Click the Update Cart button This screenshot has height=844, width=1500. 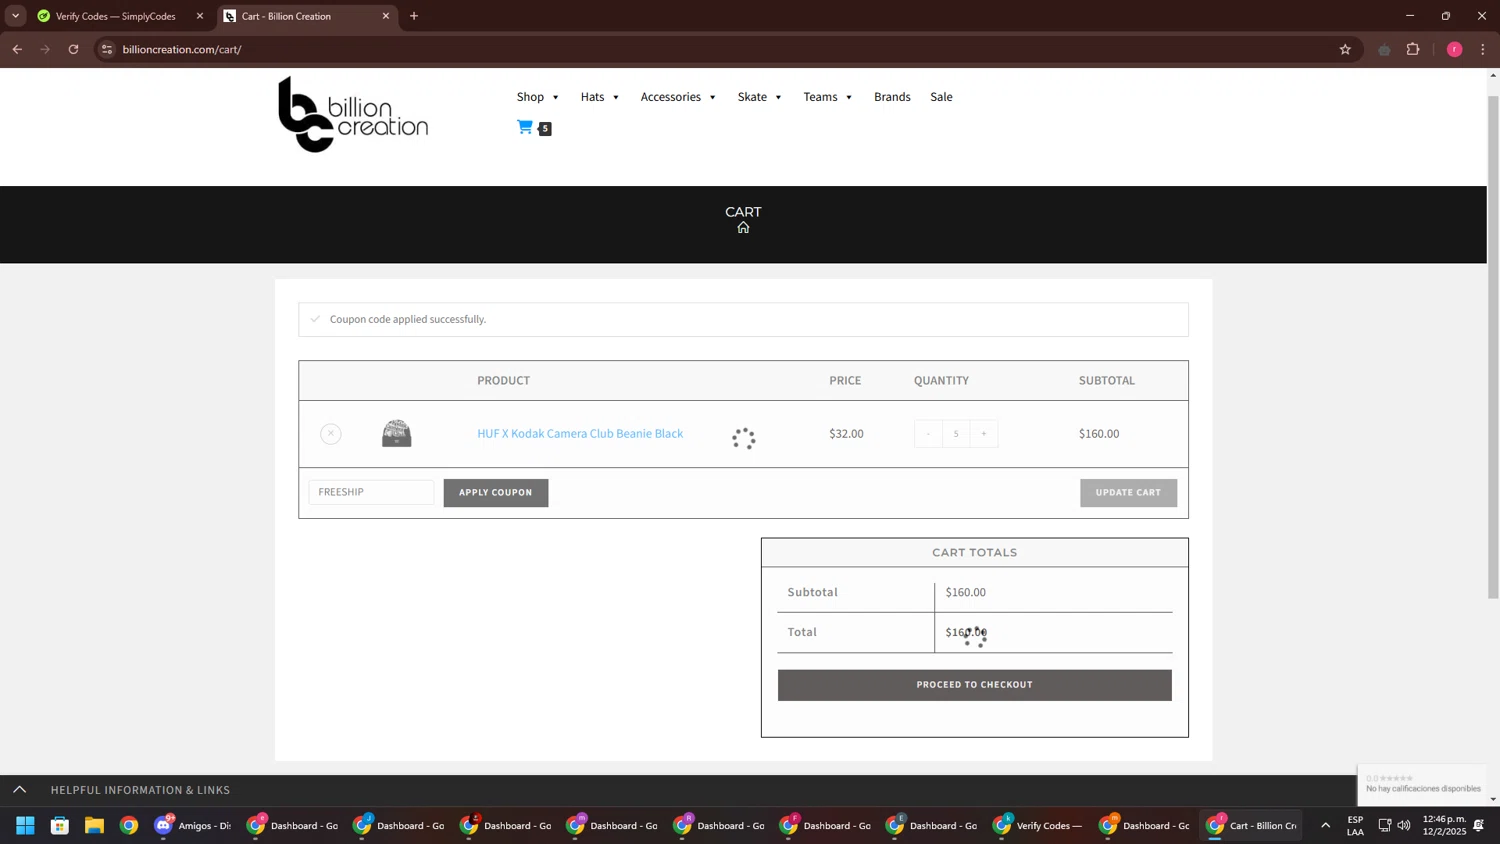tap(1128, 493)
